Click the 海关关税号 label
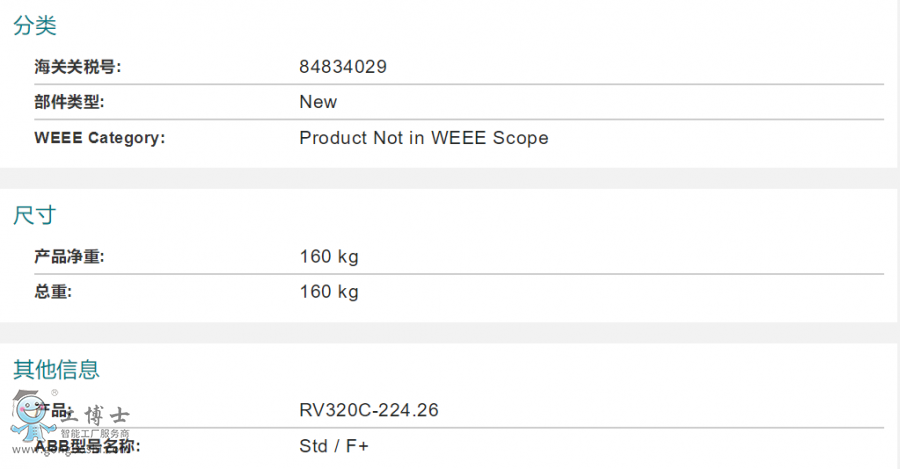This screenshot has height=469, width=900. 78,67
